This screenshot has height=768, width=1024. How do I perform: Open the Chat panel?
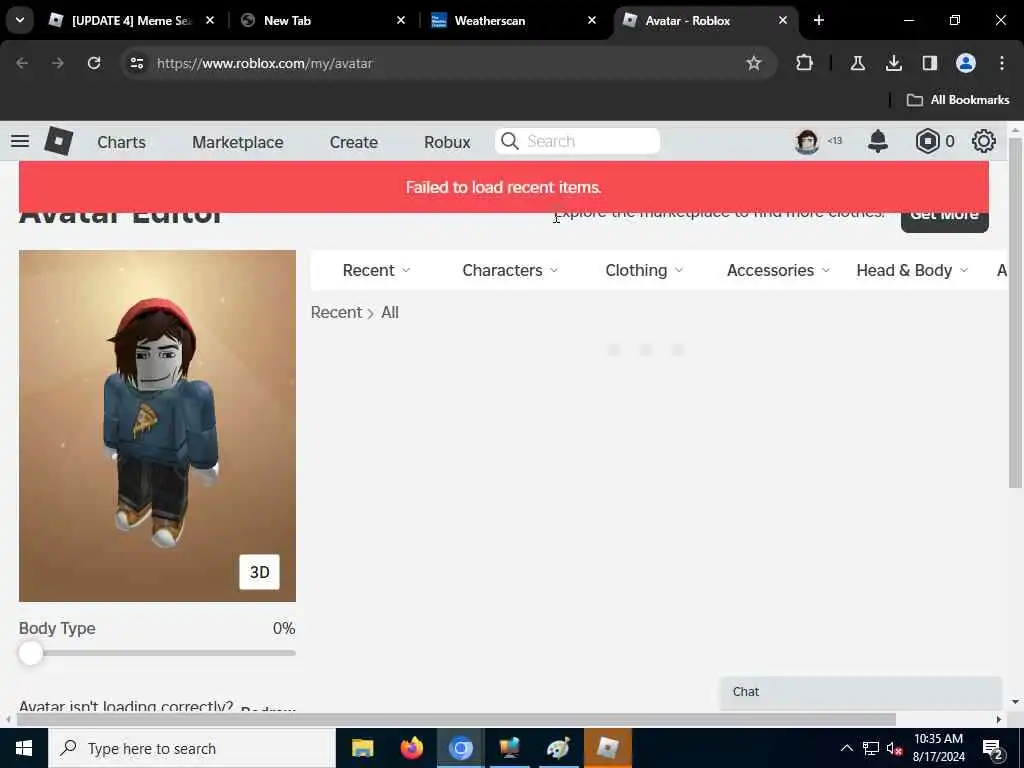[861, 692]
